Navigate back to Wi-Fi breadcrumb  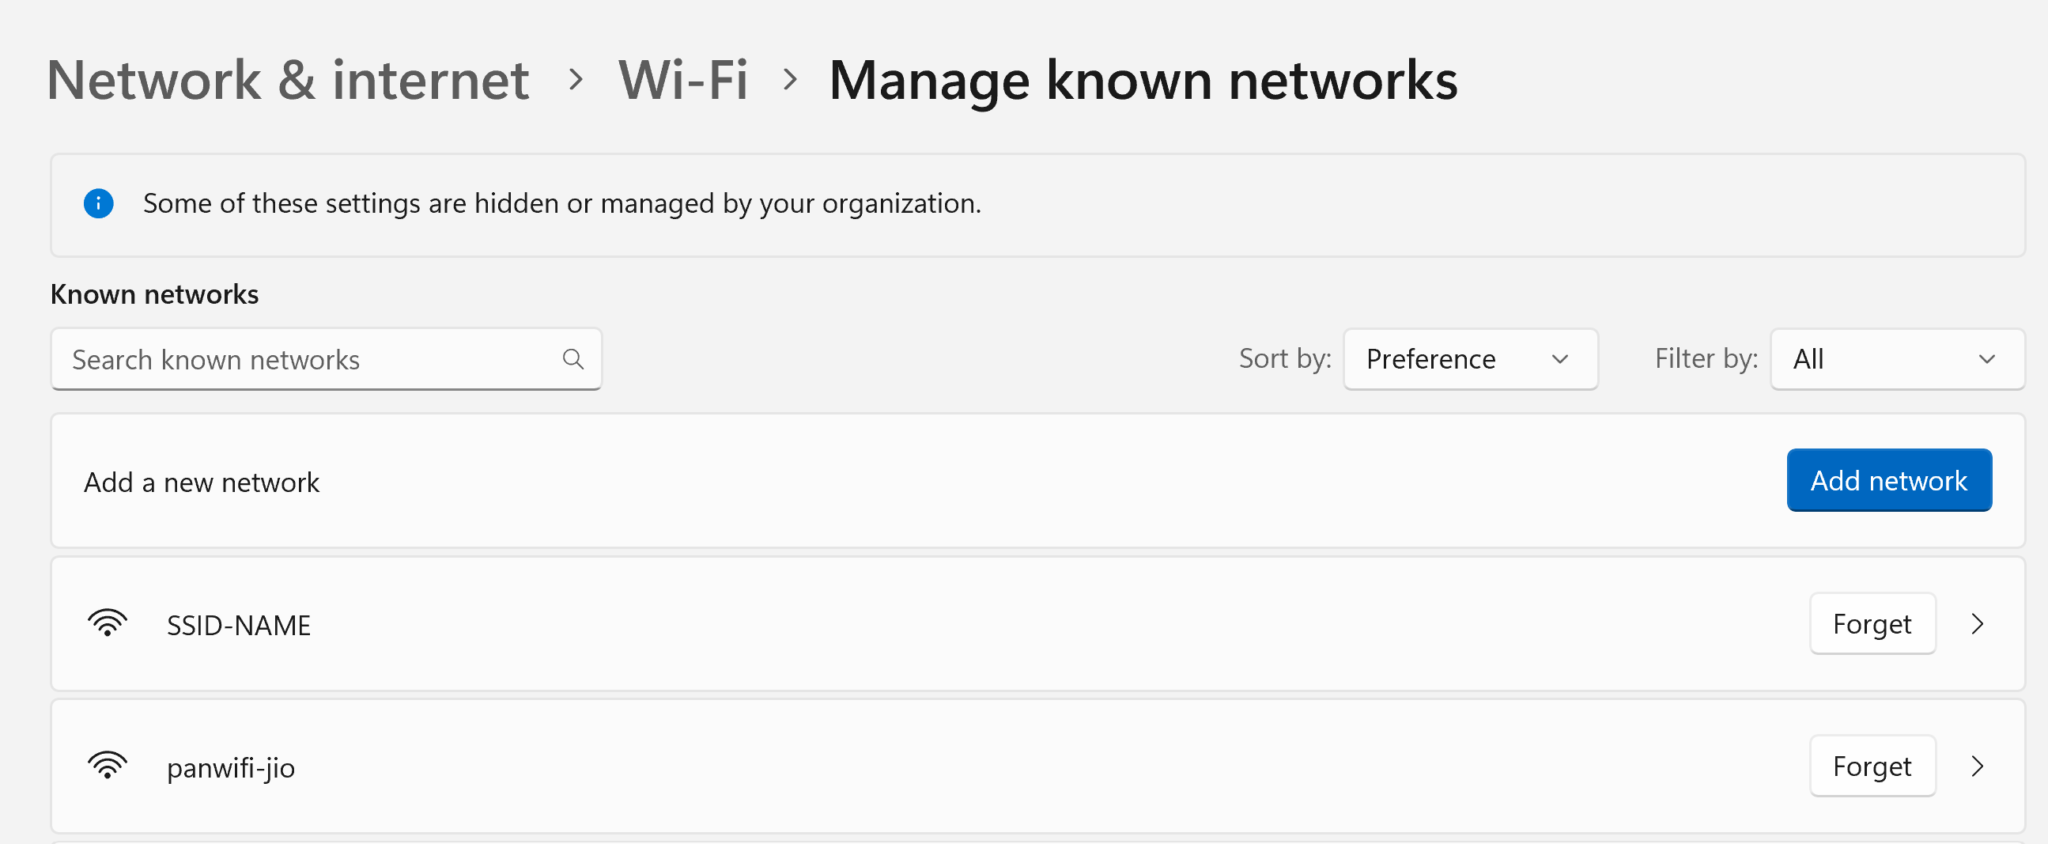pos(683,80)
